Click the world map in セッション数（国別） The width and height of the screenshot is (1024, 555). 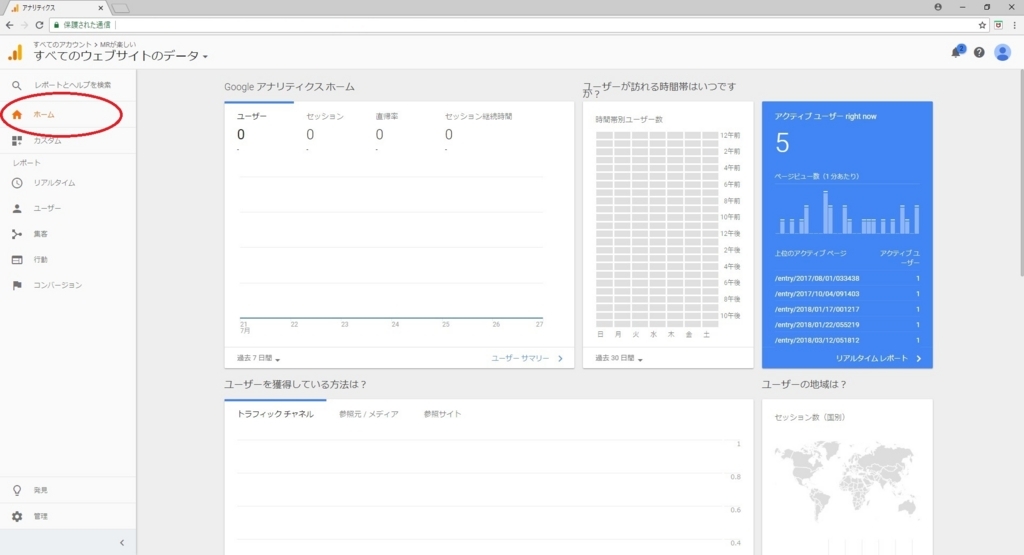(x=847, y=480)
